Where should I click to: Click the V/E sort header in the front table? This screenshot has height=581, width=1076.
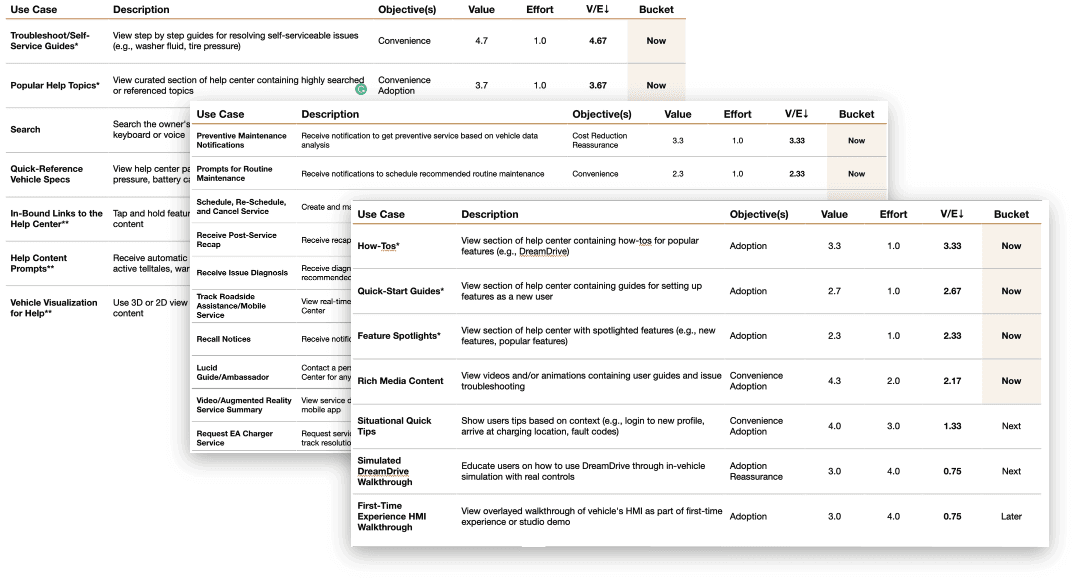click(952, 214)
